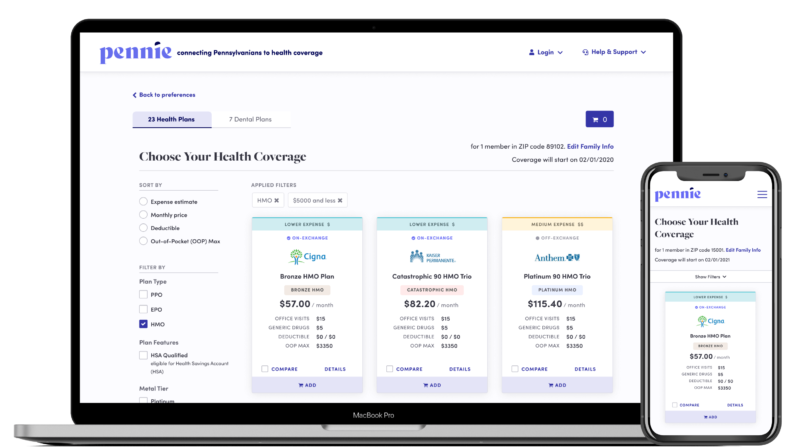This screenshot has width=800, height=447.
Task: Open the shopping cart button showing 0
Action: (599, 119)
